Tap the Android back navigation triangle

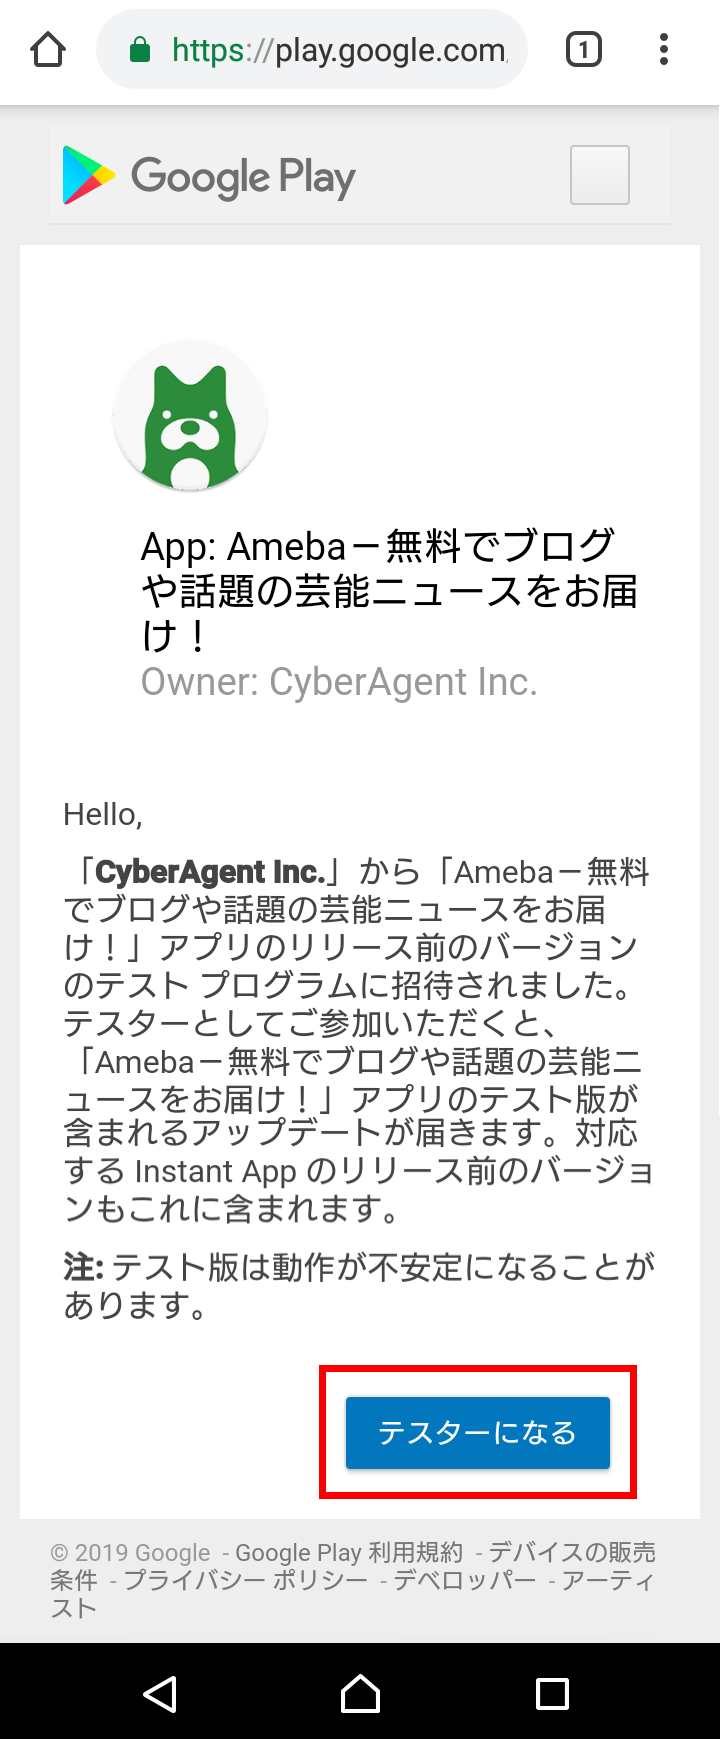click(160, 1694)
